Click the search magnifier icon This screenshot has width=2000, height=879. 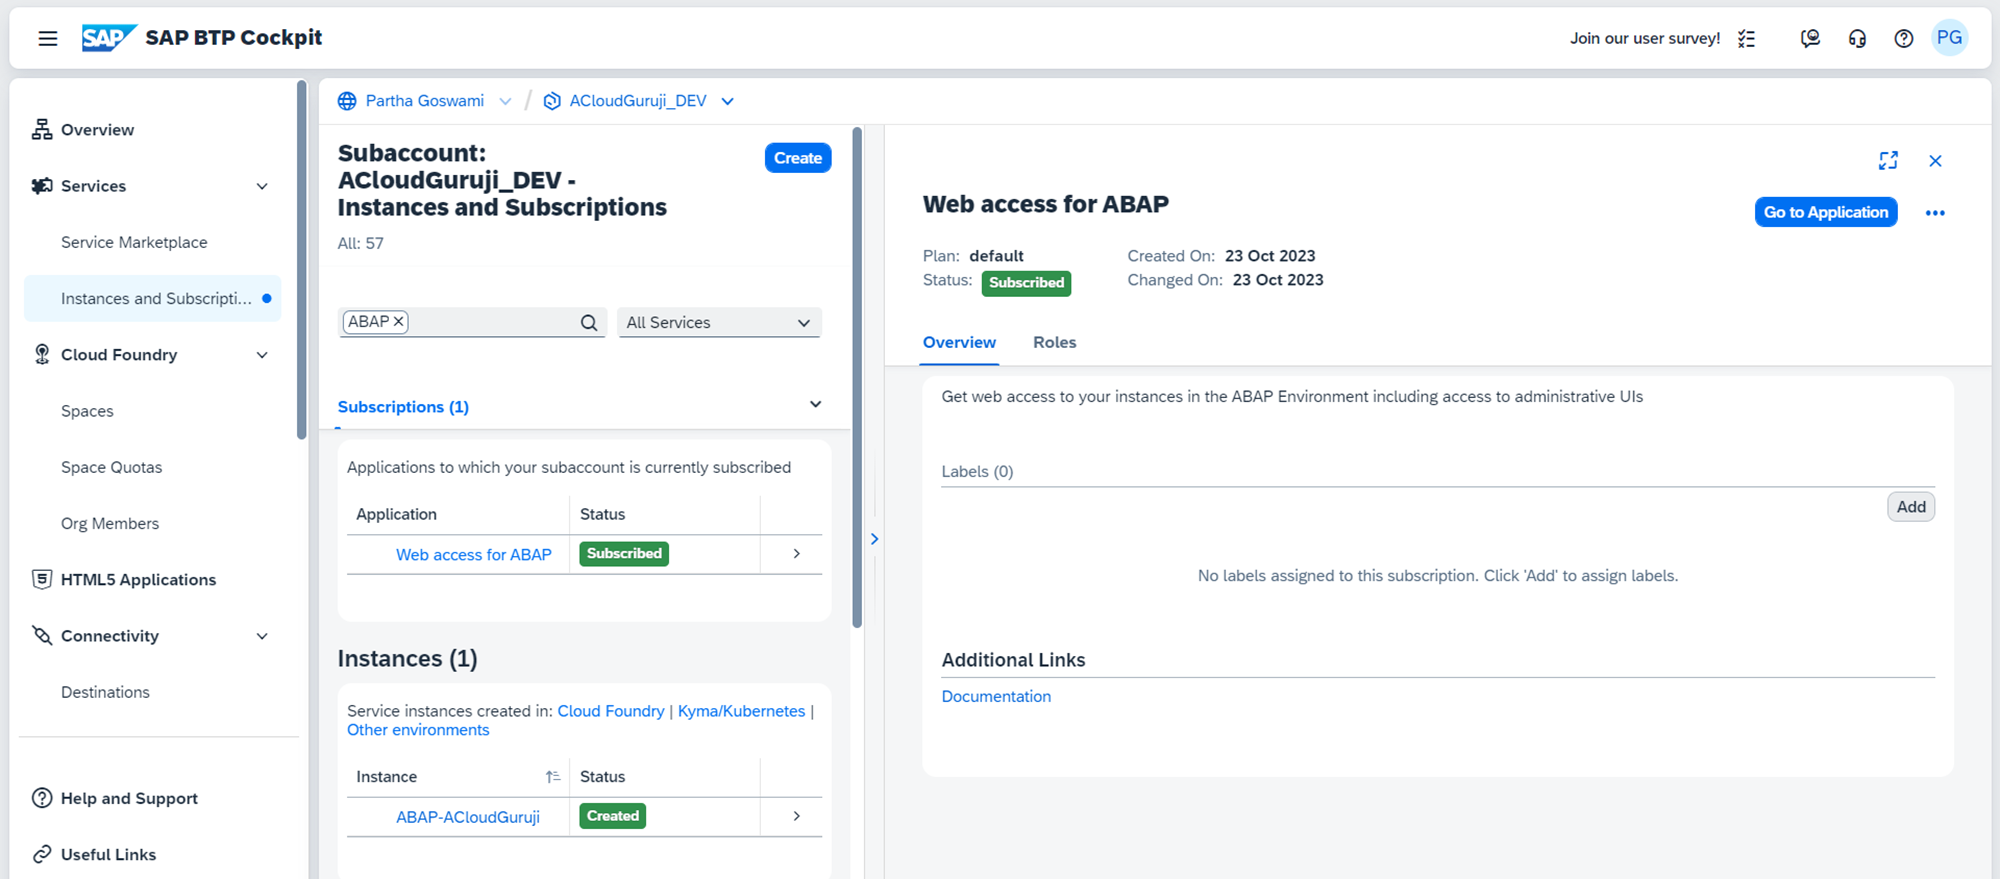tap(589, 322)
